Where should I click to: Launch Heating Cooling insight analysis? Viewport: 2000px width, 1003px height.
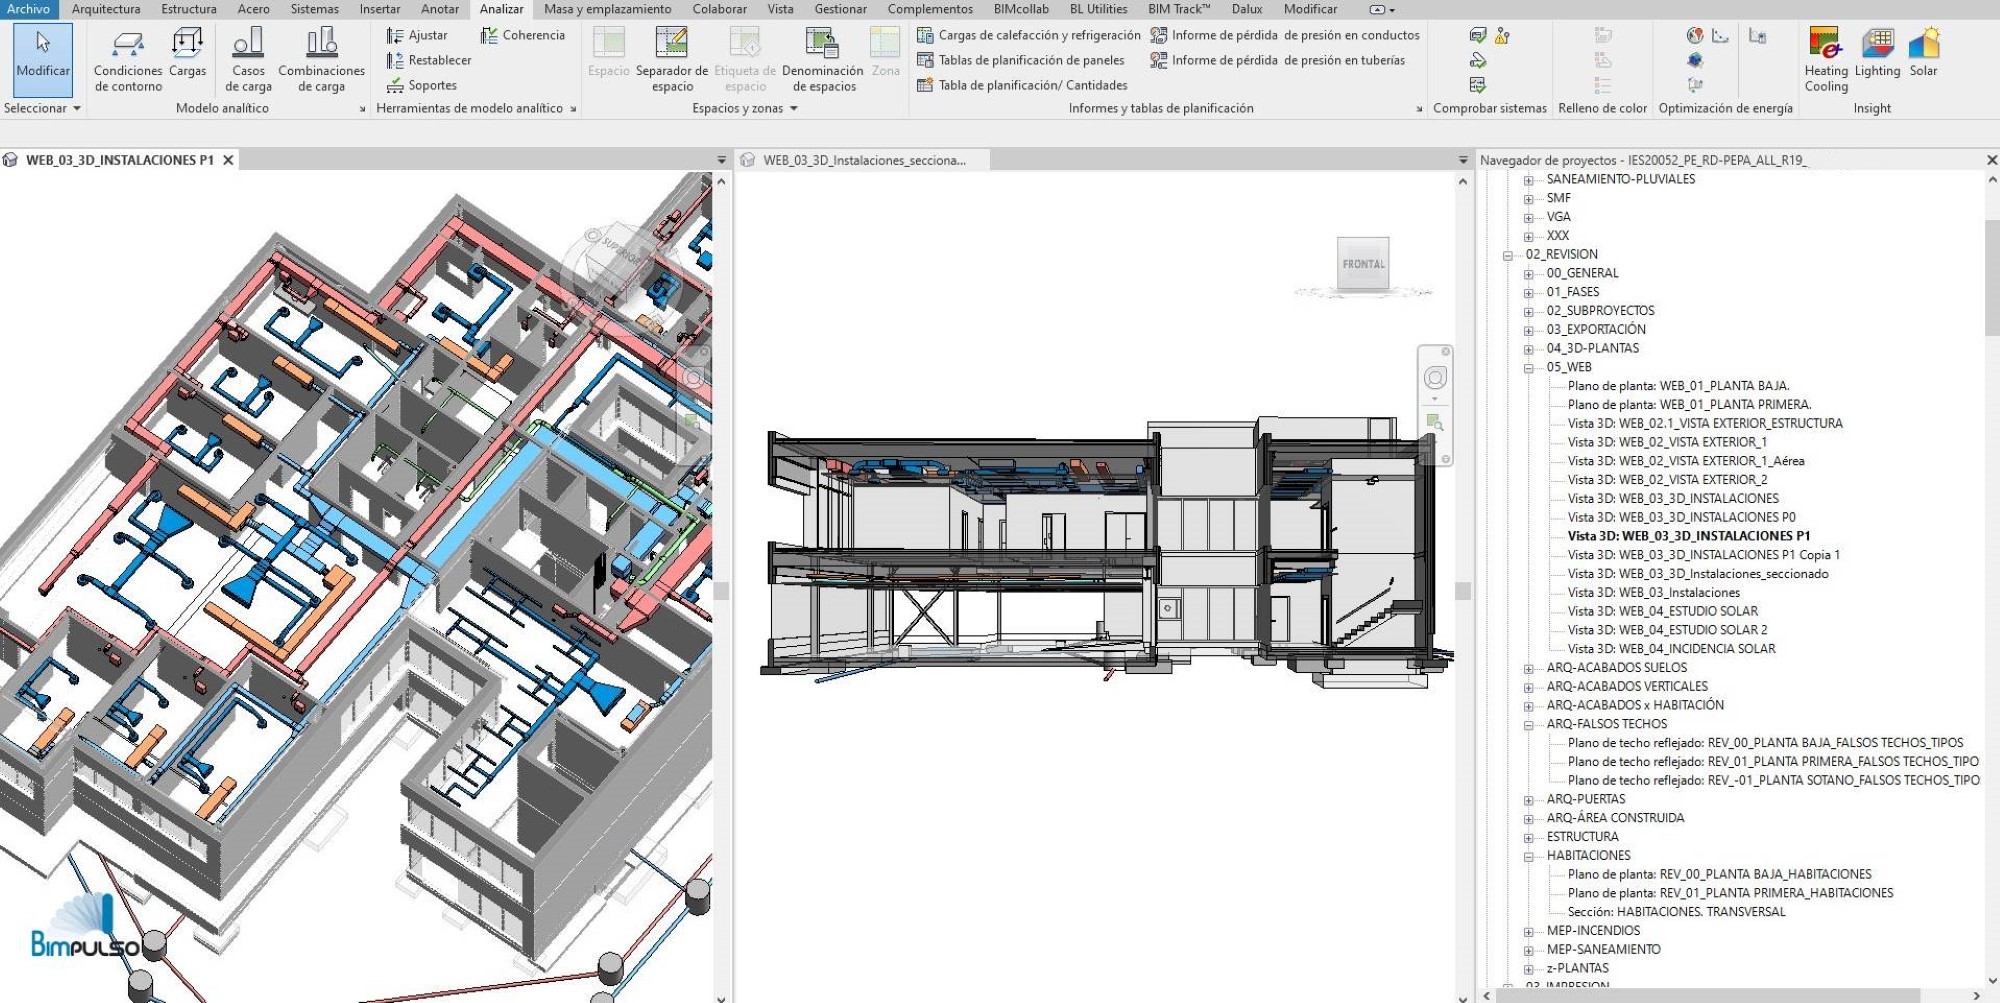click(x=1826, y=60)
